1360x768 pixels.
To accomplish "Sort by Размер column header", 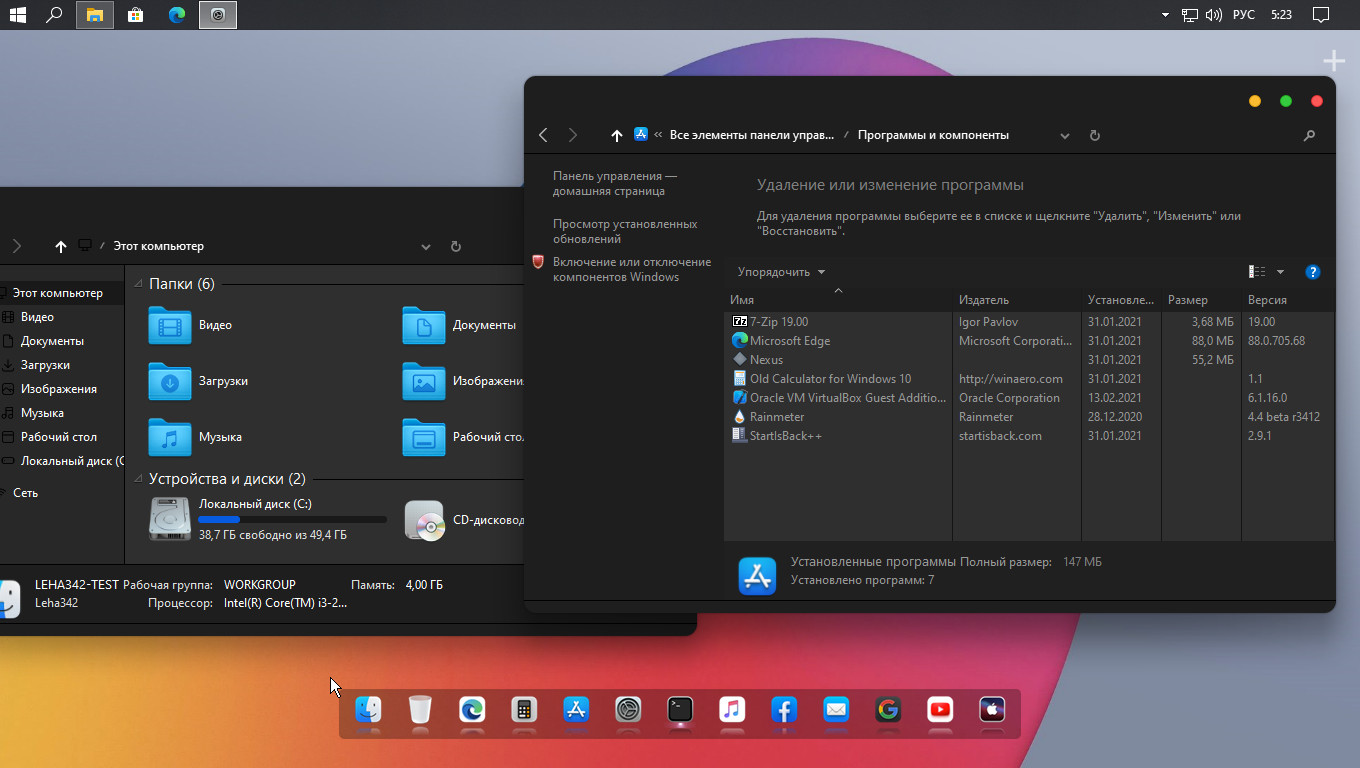I will pyautogui.click(x=1202, y=300).
